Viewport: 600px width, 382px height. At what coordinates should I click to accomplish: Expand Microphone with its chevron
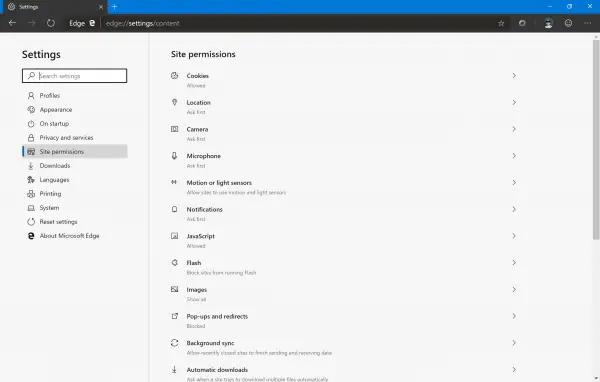(514, 156)
